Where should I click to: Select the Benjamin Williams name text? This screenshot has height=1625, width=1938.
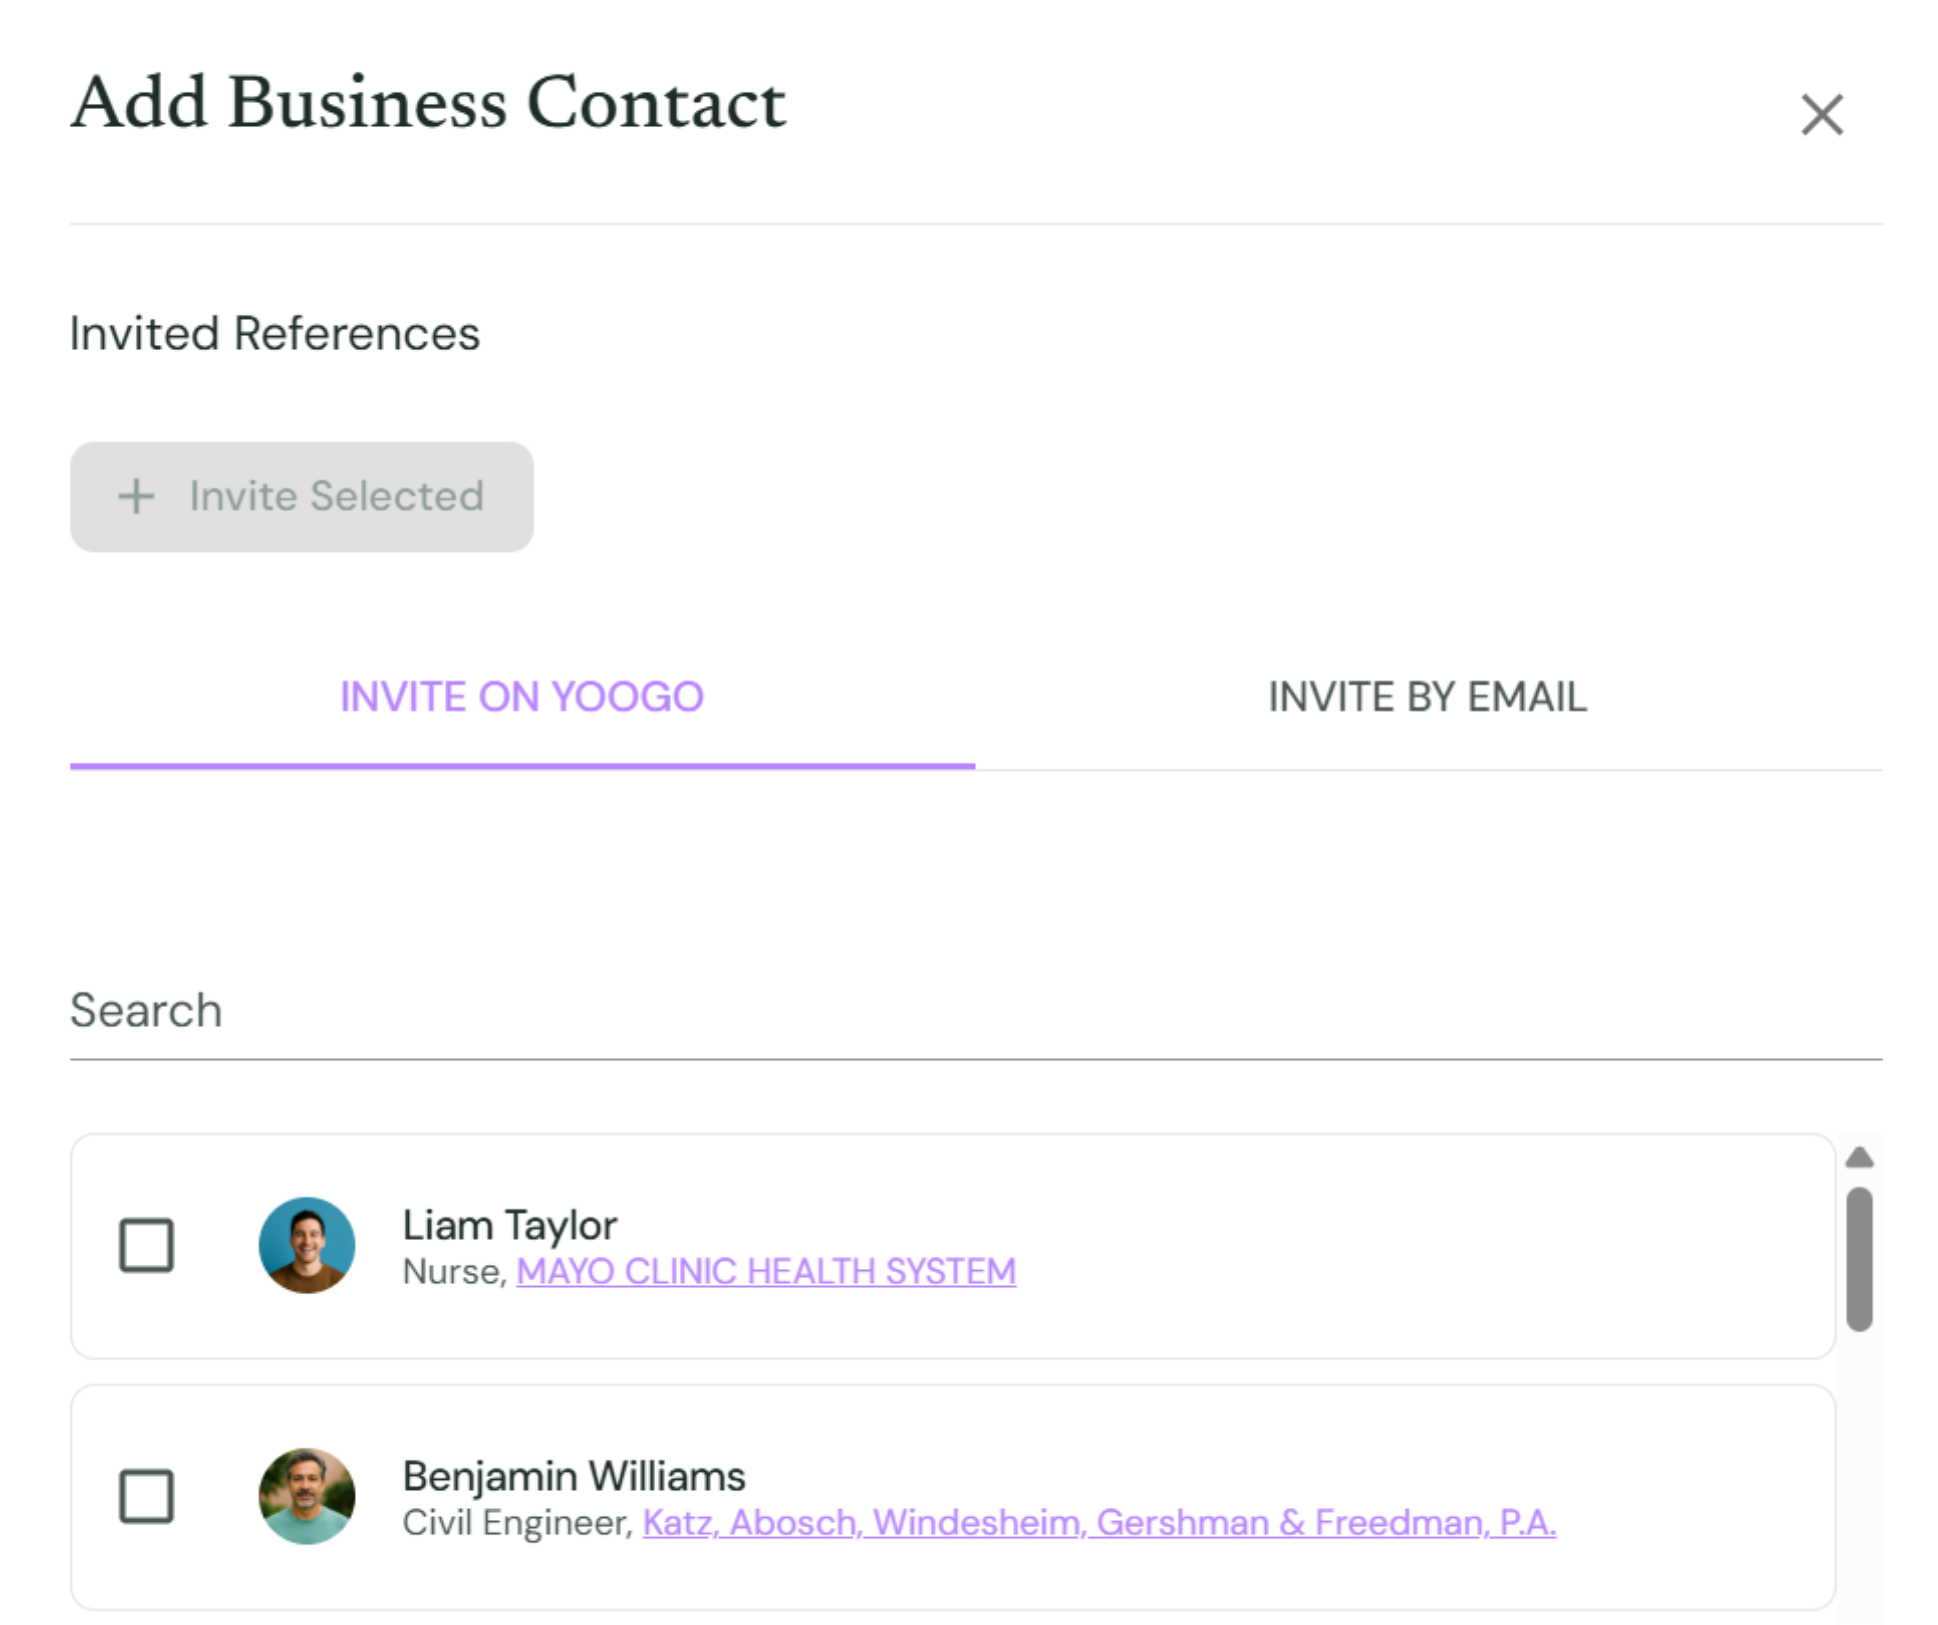574,1476
